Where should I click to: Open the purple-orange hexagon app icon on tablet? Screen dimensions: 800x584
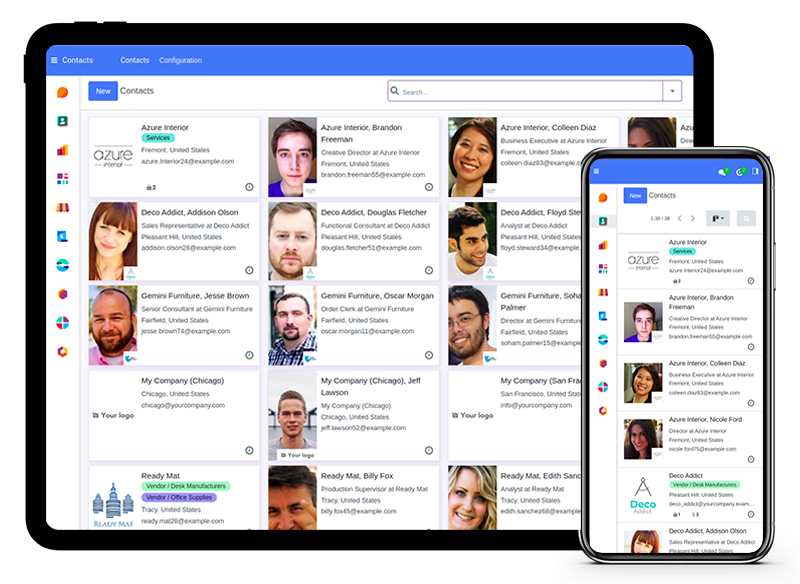pos(62,294)
